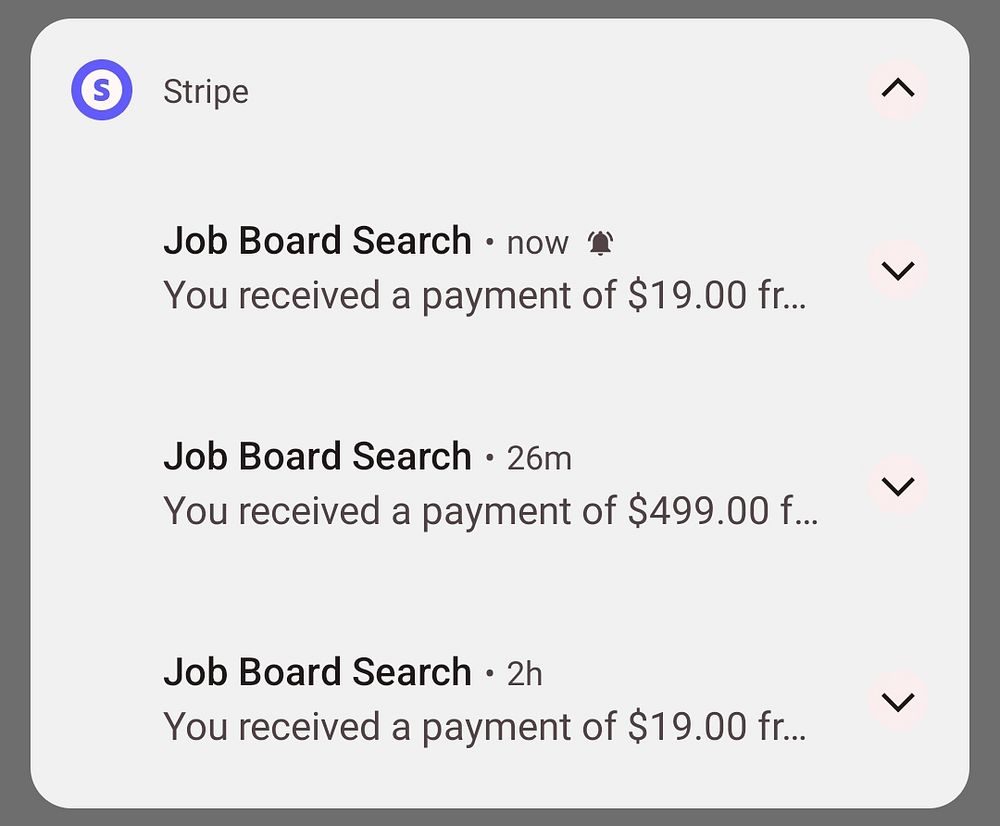This screenshot has height=826, width=1000.
Task: Collapse the Stripe notification group
Action: (x=898, y=89)
